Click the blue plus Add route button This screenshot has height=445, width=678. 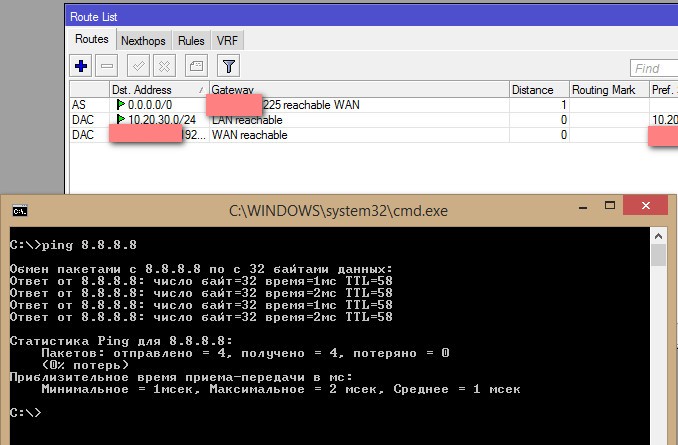(81, 66)
